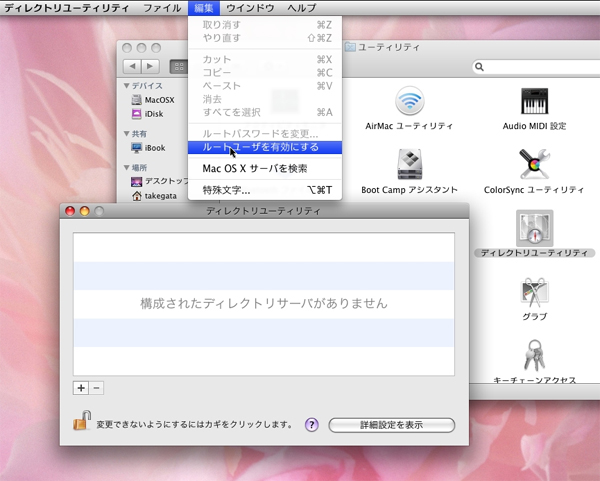This screenshot has width=600, height=481.
Task: Open the Audio MIDI 設定 icon
Action: 534,101
